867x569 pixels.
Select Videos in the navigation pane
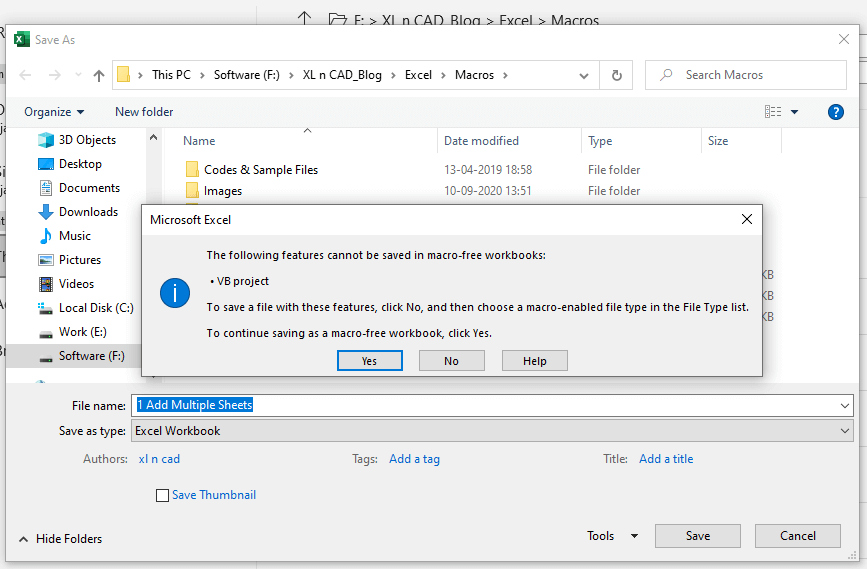(x=66, y=284)
